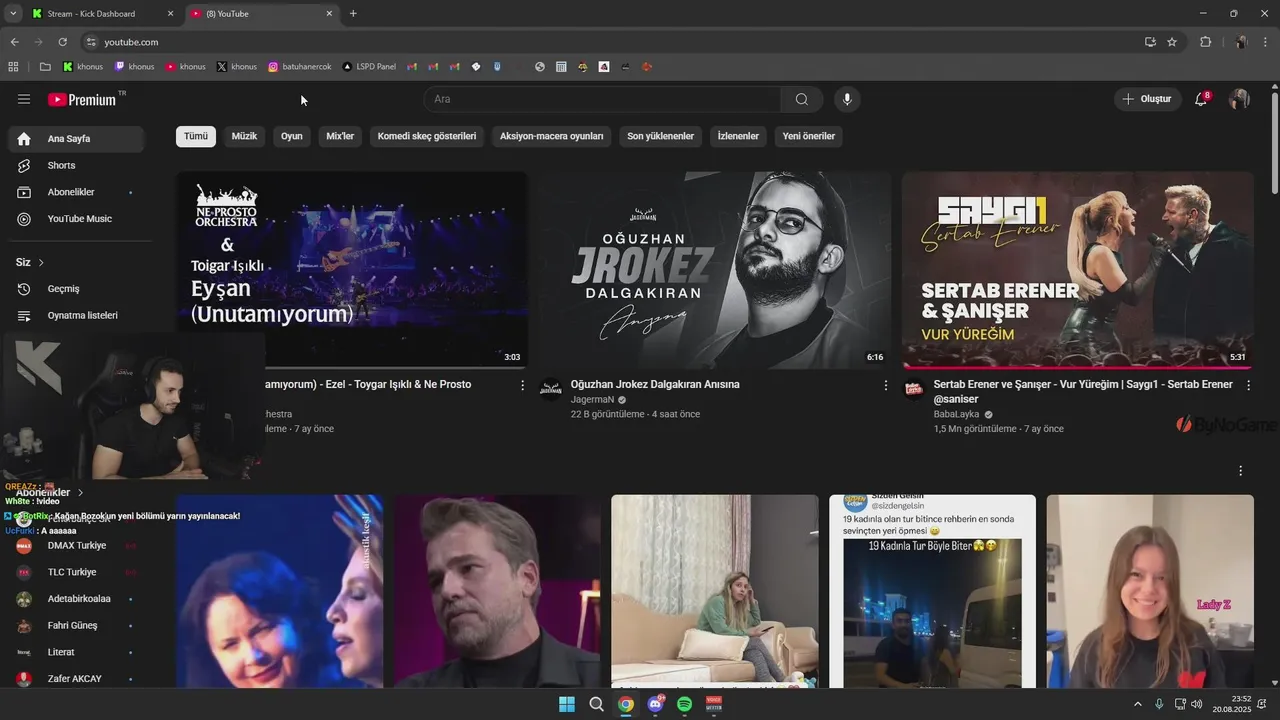This screenshot has width=1280, height=720.
Task: Open Chrome apps grid shortcut
Action: pyautogui.click(x=13, y=67)
